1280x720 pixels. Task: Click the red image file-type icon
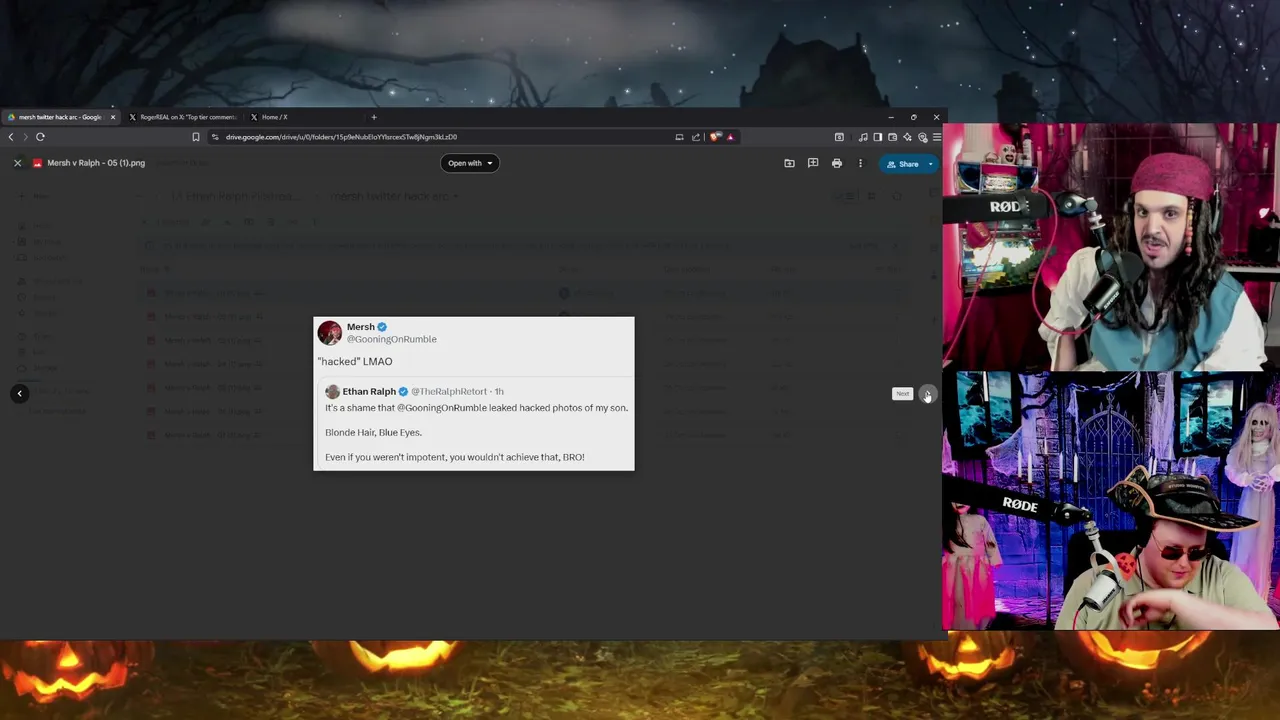[x=37, y=163]
